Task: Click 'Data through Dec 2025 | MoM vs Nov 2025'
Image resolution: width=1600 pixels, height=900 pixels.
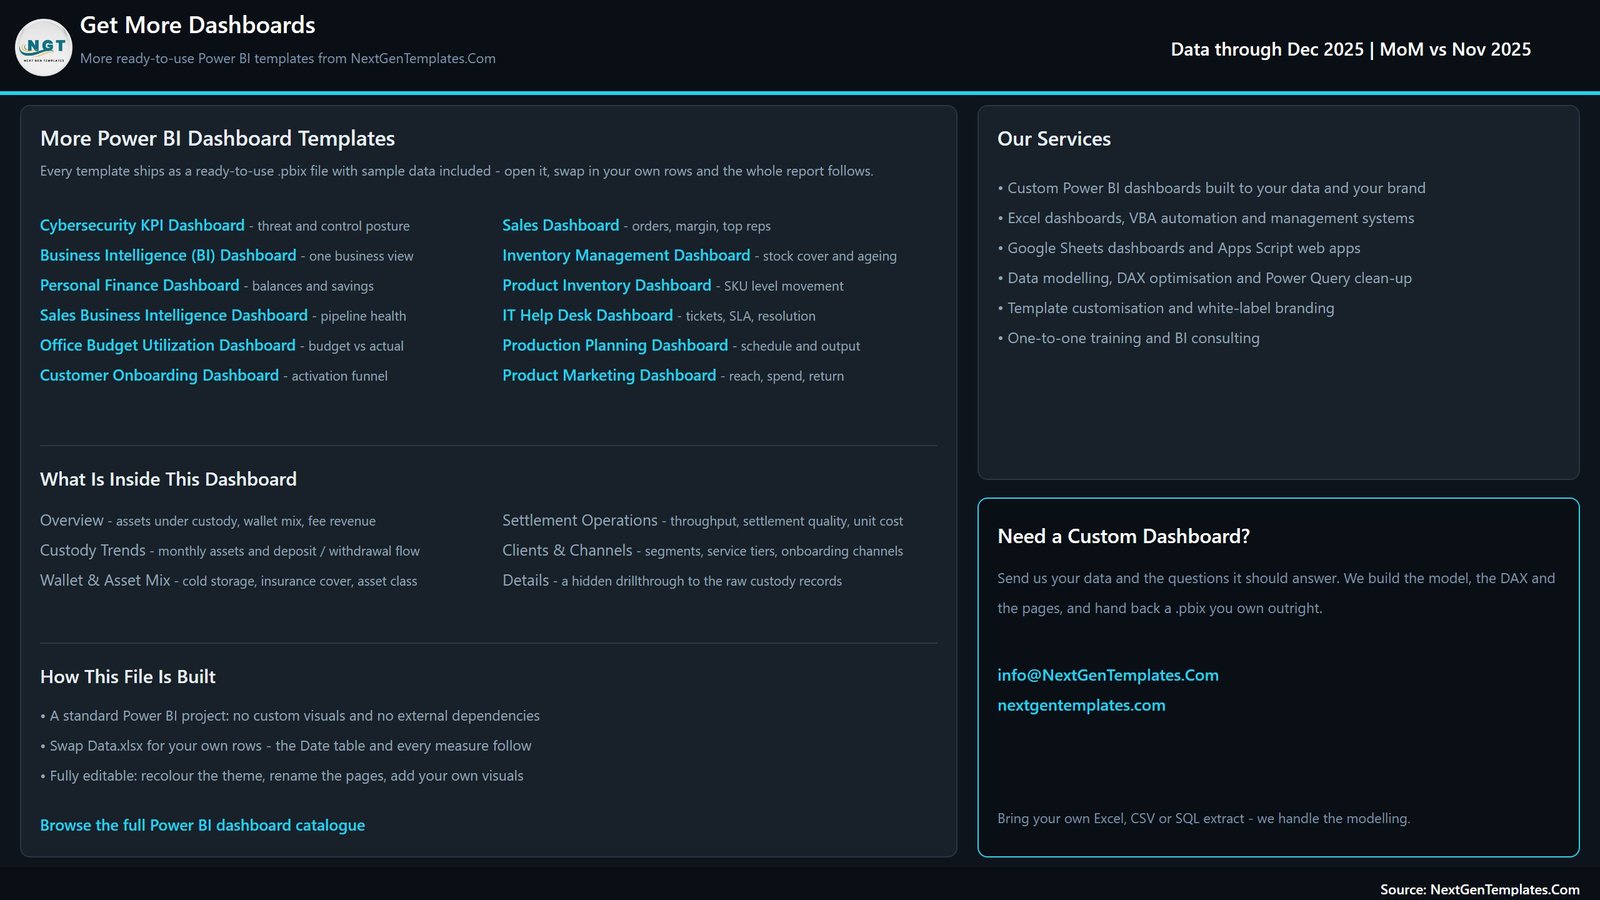Action: 1351,50
